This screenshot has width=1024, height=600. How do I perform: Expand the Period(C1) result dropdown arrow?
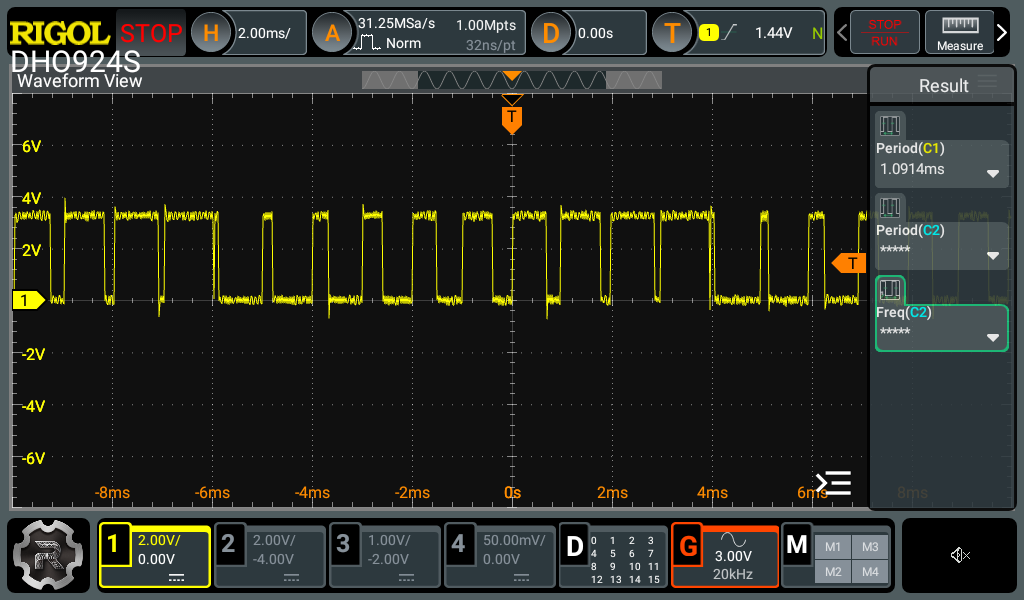tap(993, 174)
